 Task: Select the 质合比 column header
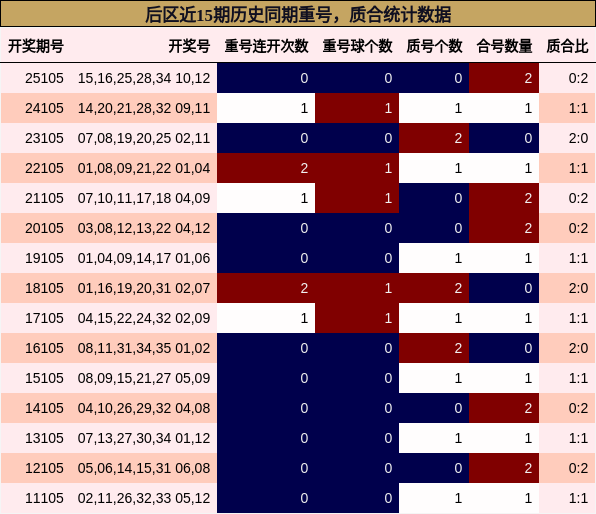(x=567, y=46)
